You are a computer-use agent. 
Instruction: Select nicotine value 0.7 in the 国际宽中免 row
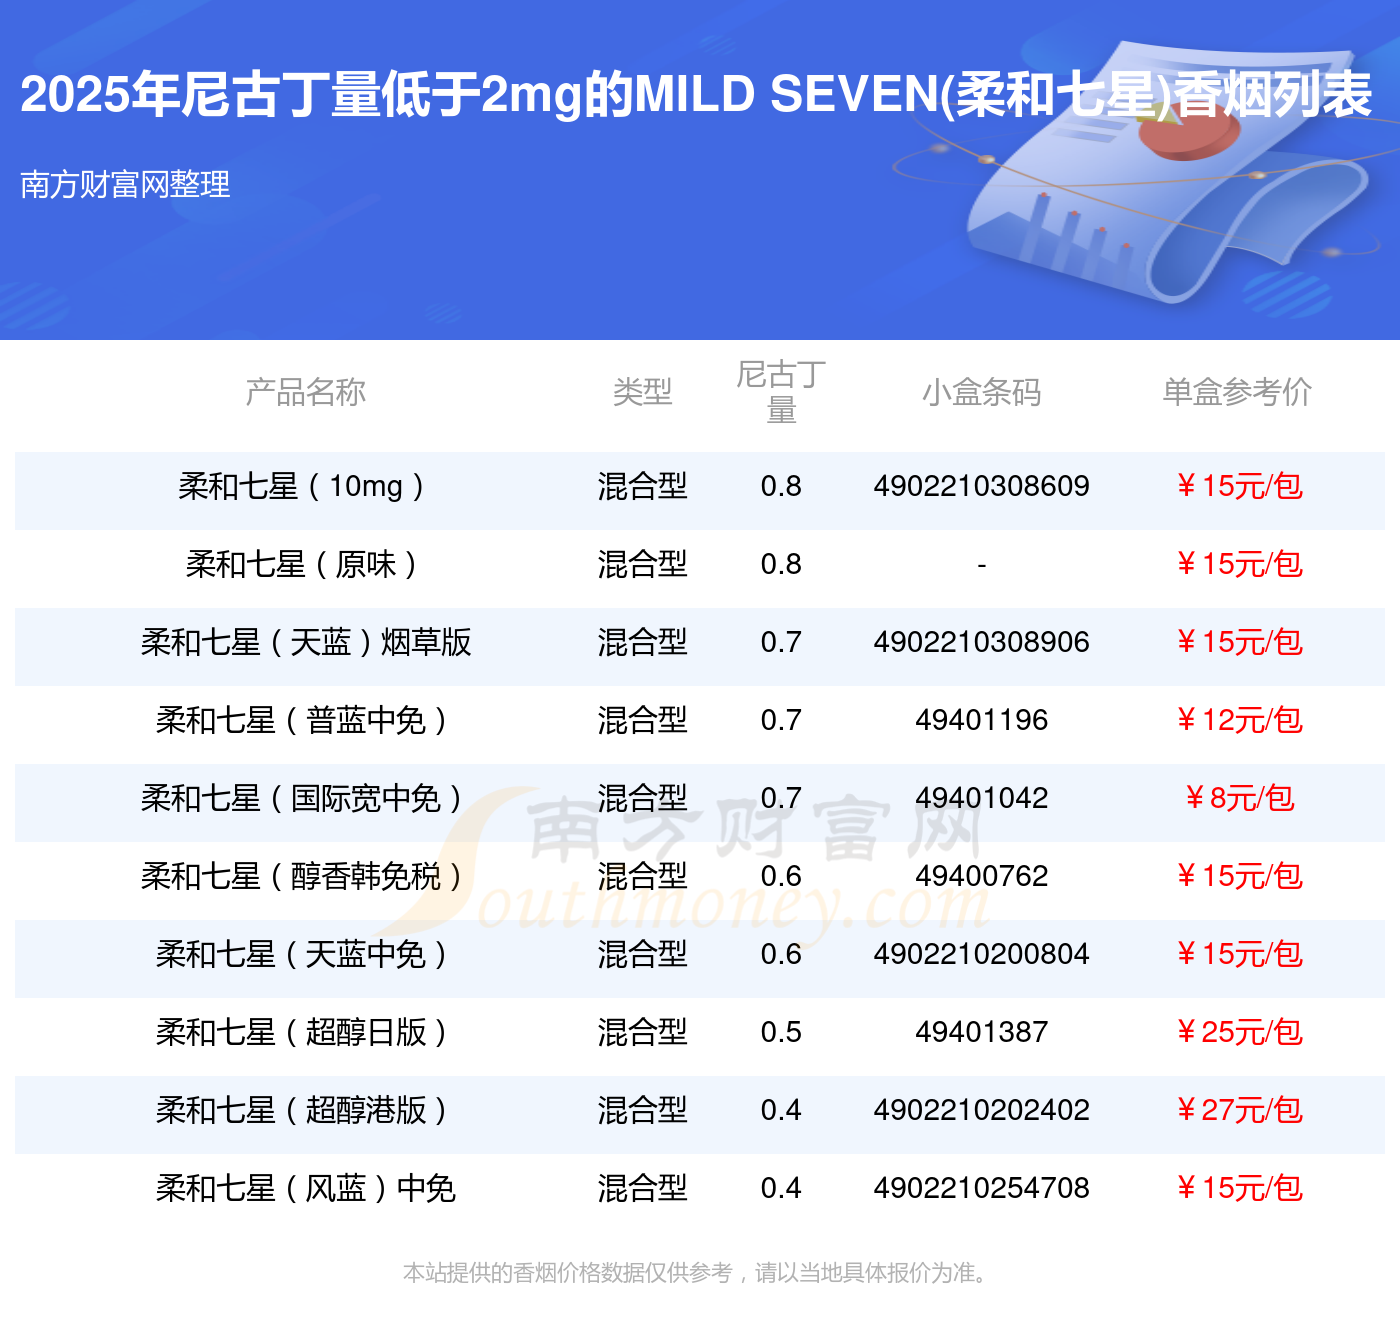tap(781, 798)
